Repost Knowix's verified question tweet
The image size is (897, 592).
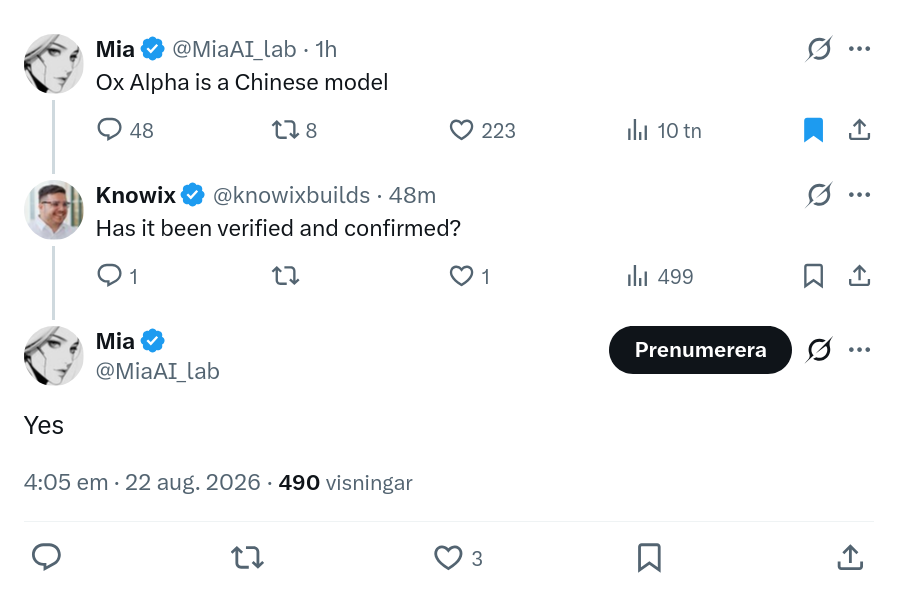pyautogui.click(x=285, y=276)
